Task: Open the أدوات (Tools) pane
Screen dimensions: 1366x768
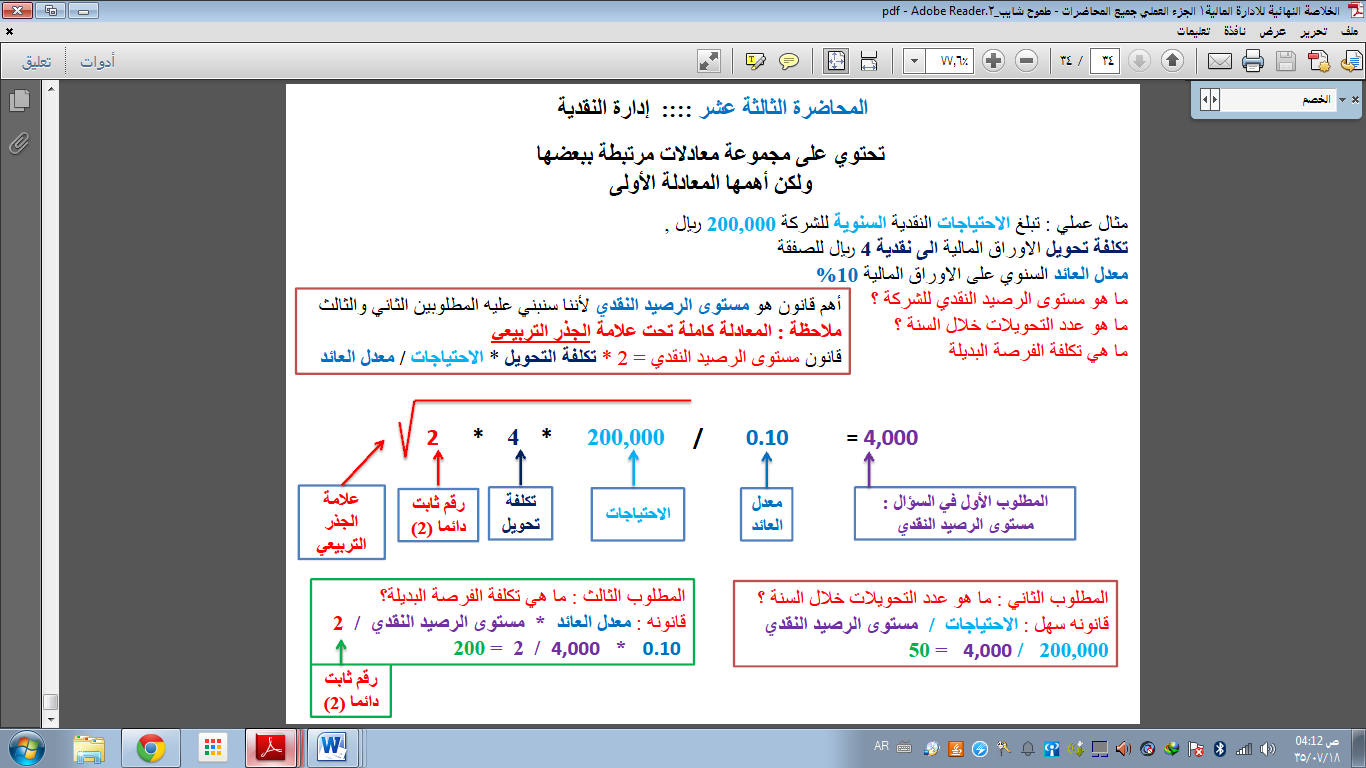Action: (x=97, y=62)
